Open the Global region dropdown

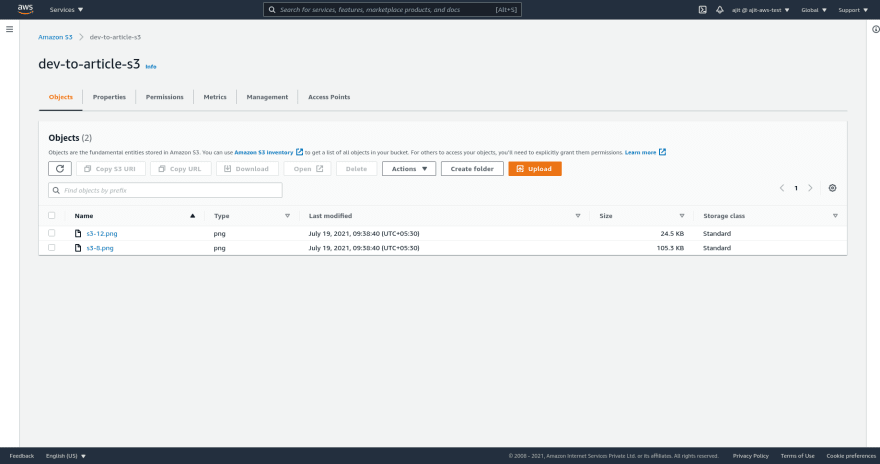point(814,10)
